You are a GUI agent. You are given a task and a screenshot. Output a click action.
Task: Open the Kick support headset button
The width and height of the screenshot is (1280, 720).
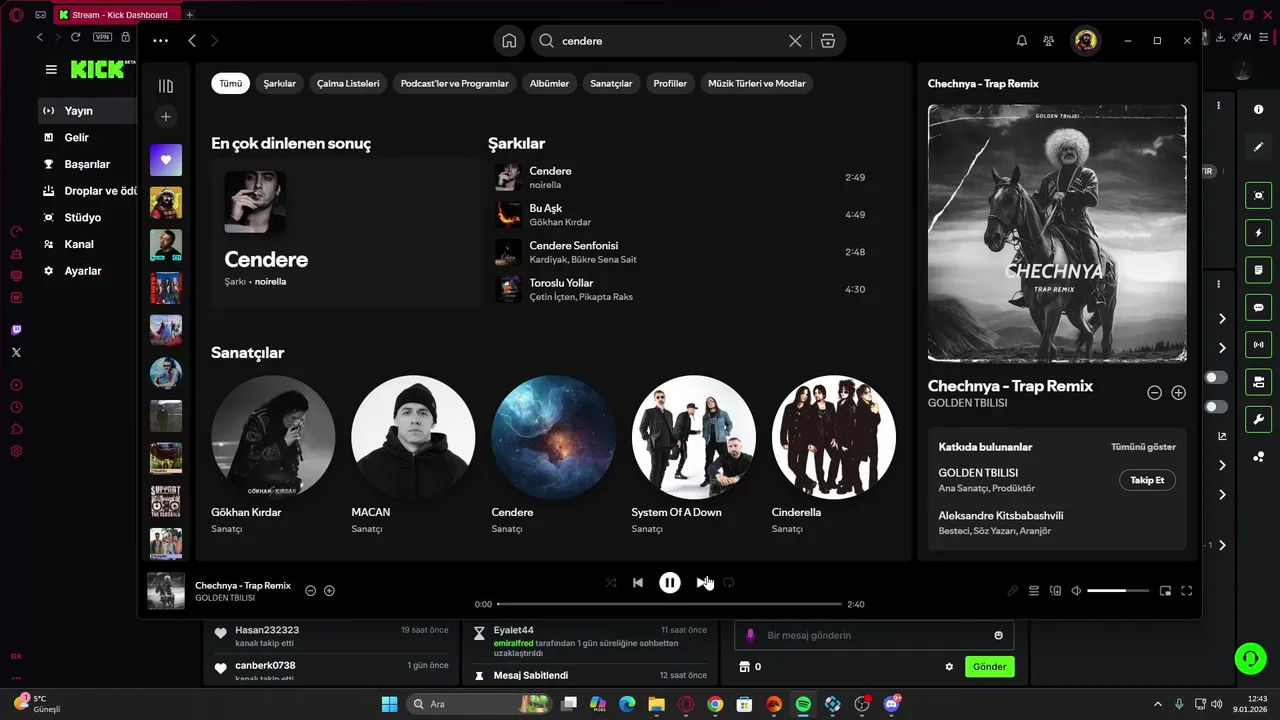pos(1250,657)
